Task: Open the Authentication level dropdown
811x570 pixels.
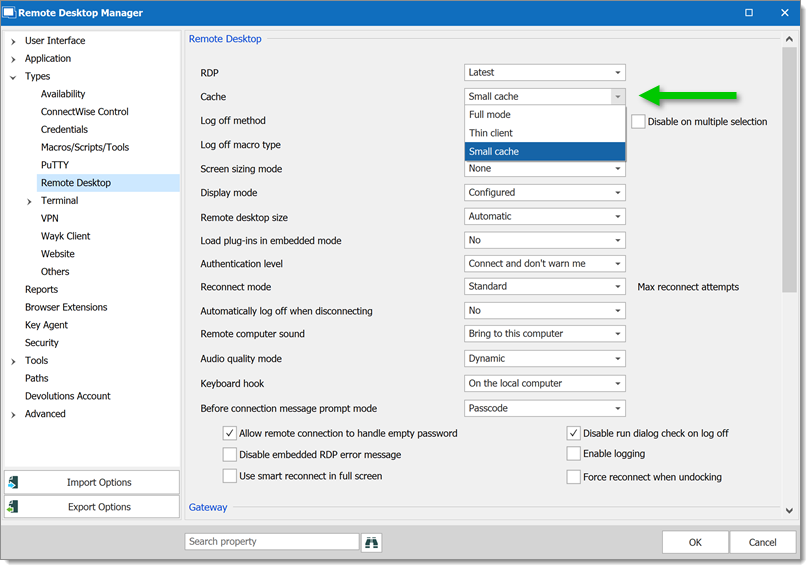Action: [x=545, y=264]
